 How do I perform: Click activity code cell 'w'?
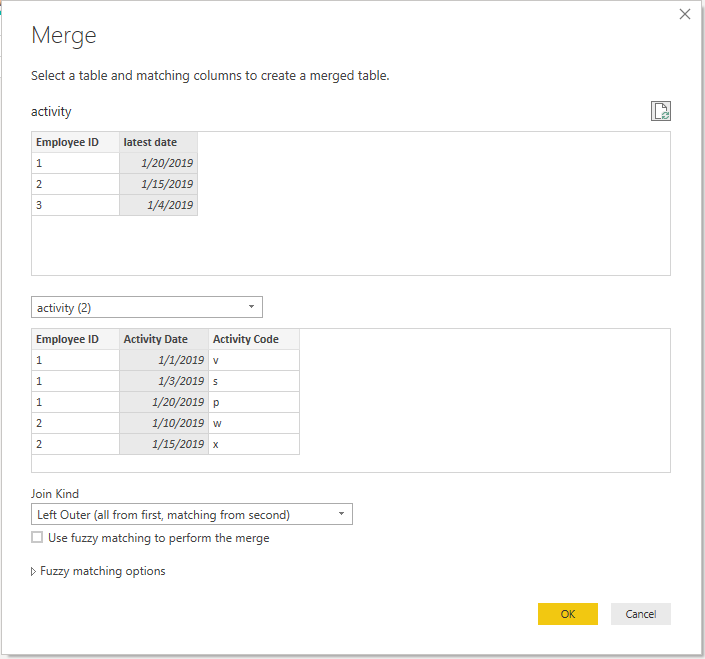pos(254,423)
